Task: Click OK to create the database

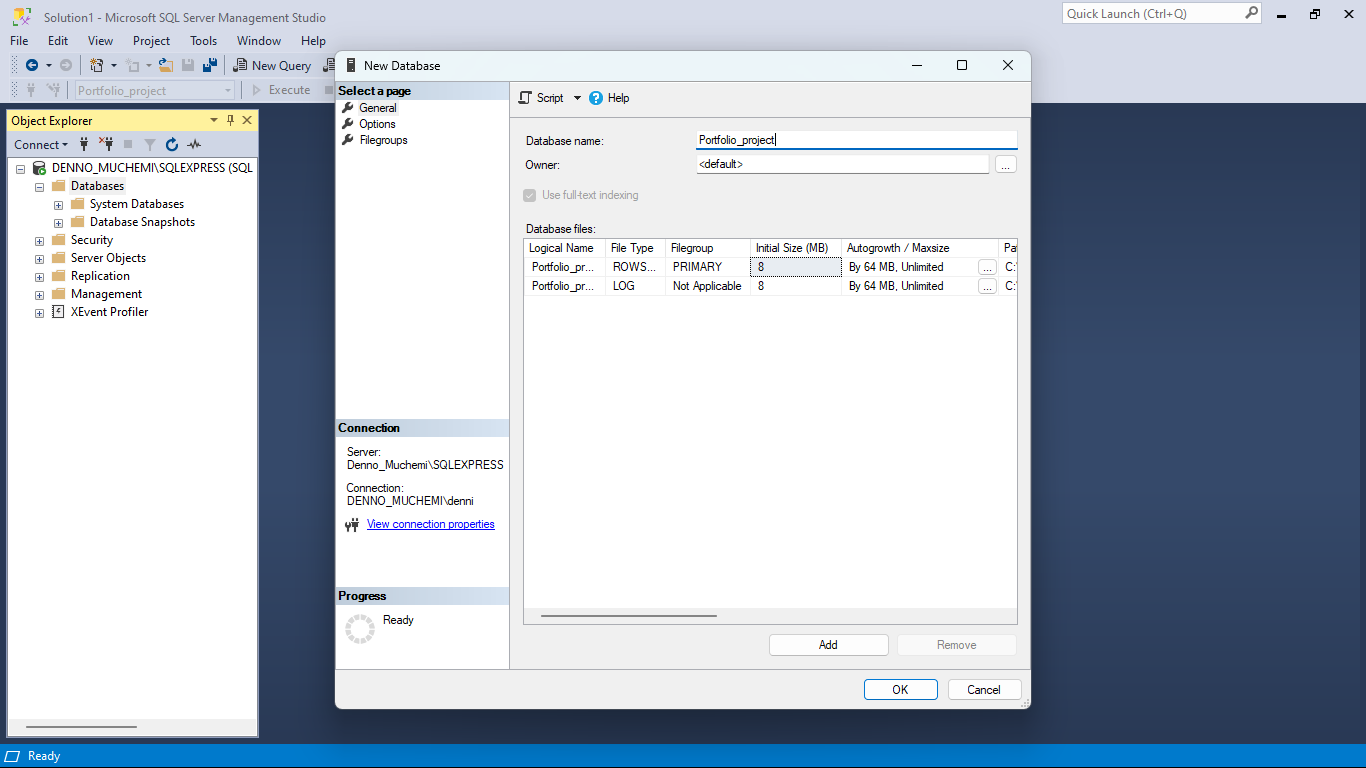Action: [x=900, y=689]
